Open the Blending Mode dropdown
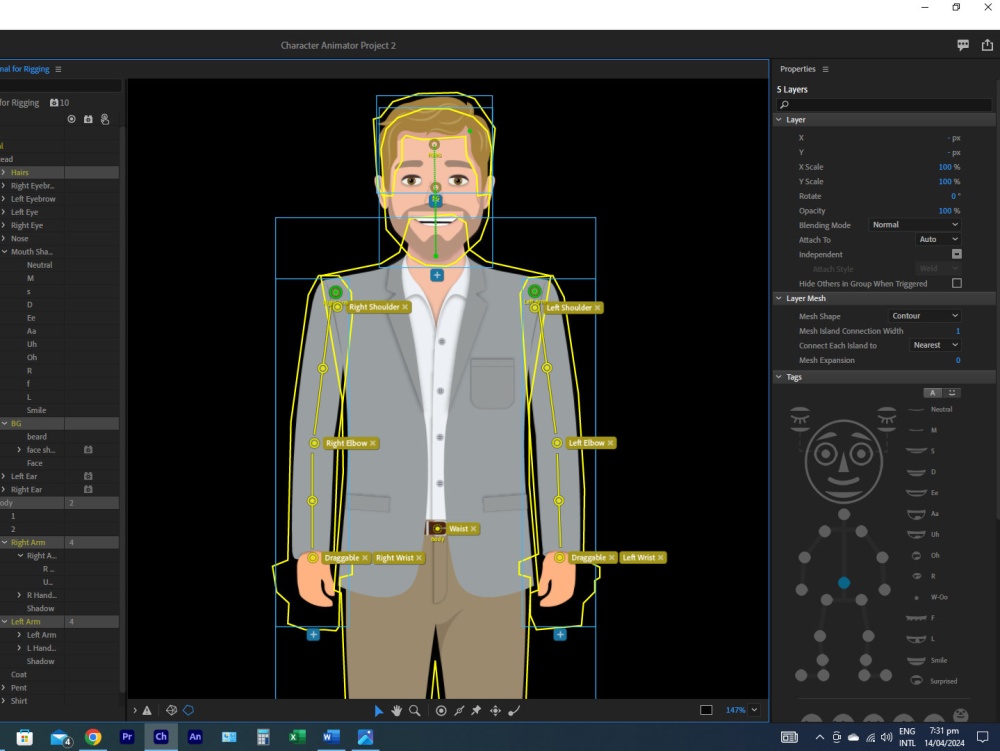 tap(913, 225)
